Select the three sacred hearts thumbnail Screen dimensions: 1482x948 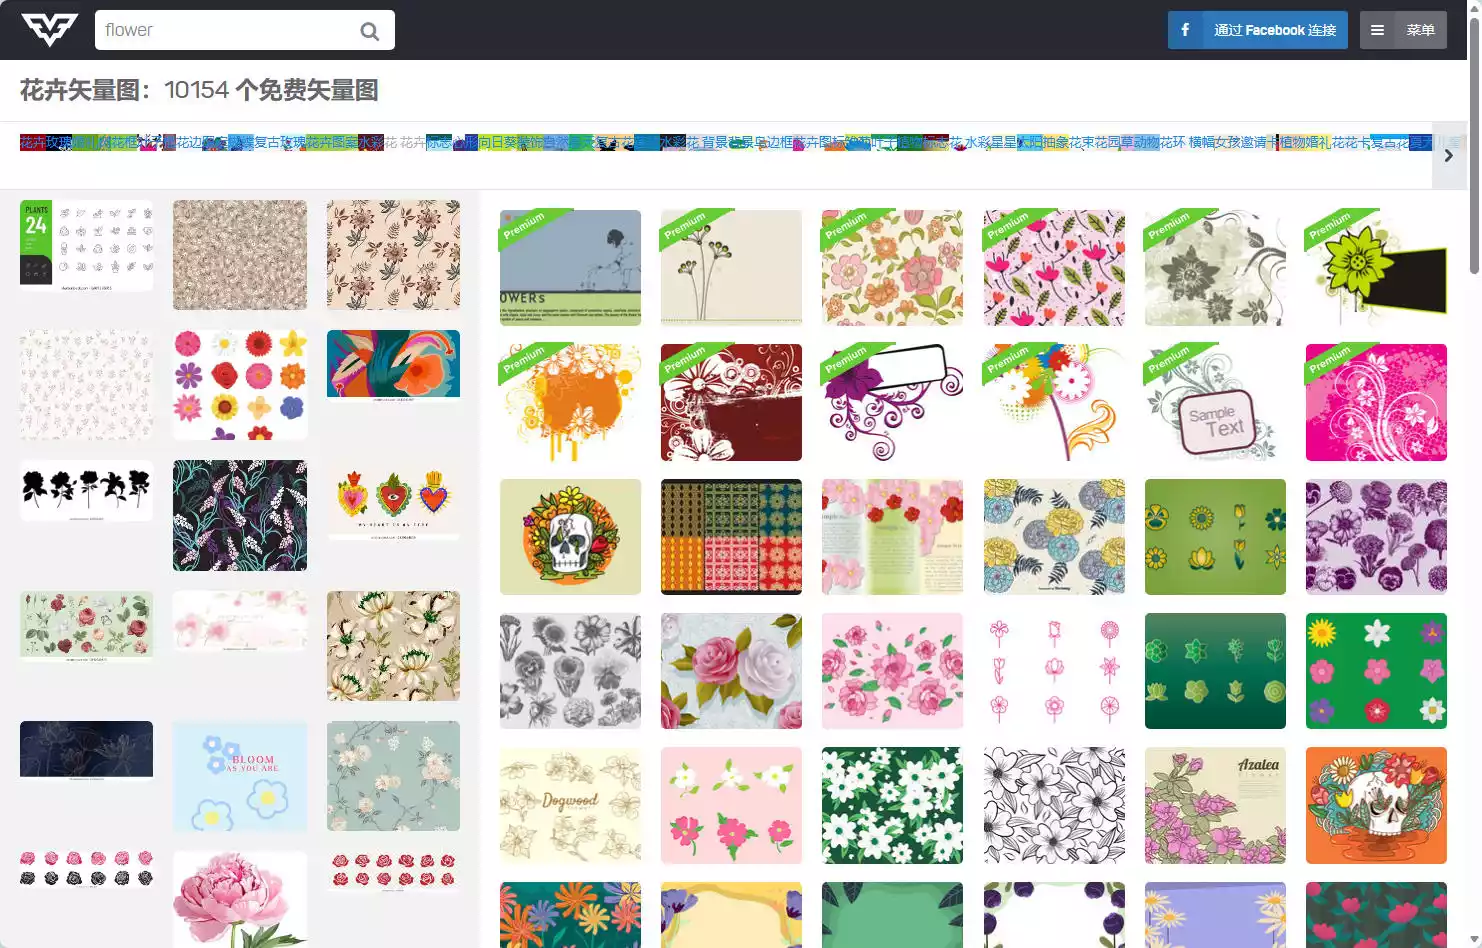(x=393, y=500)
